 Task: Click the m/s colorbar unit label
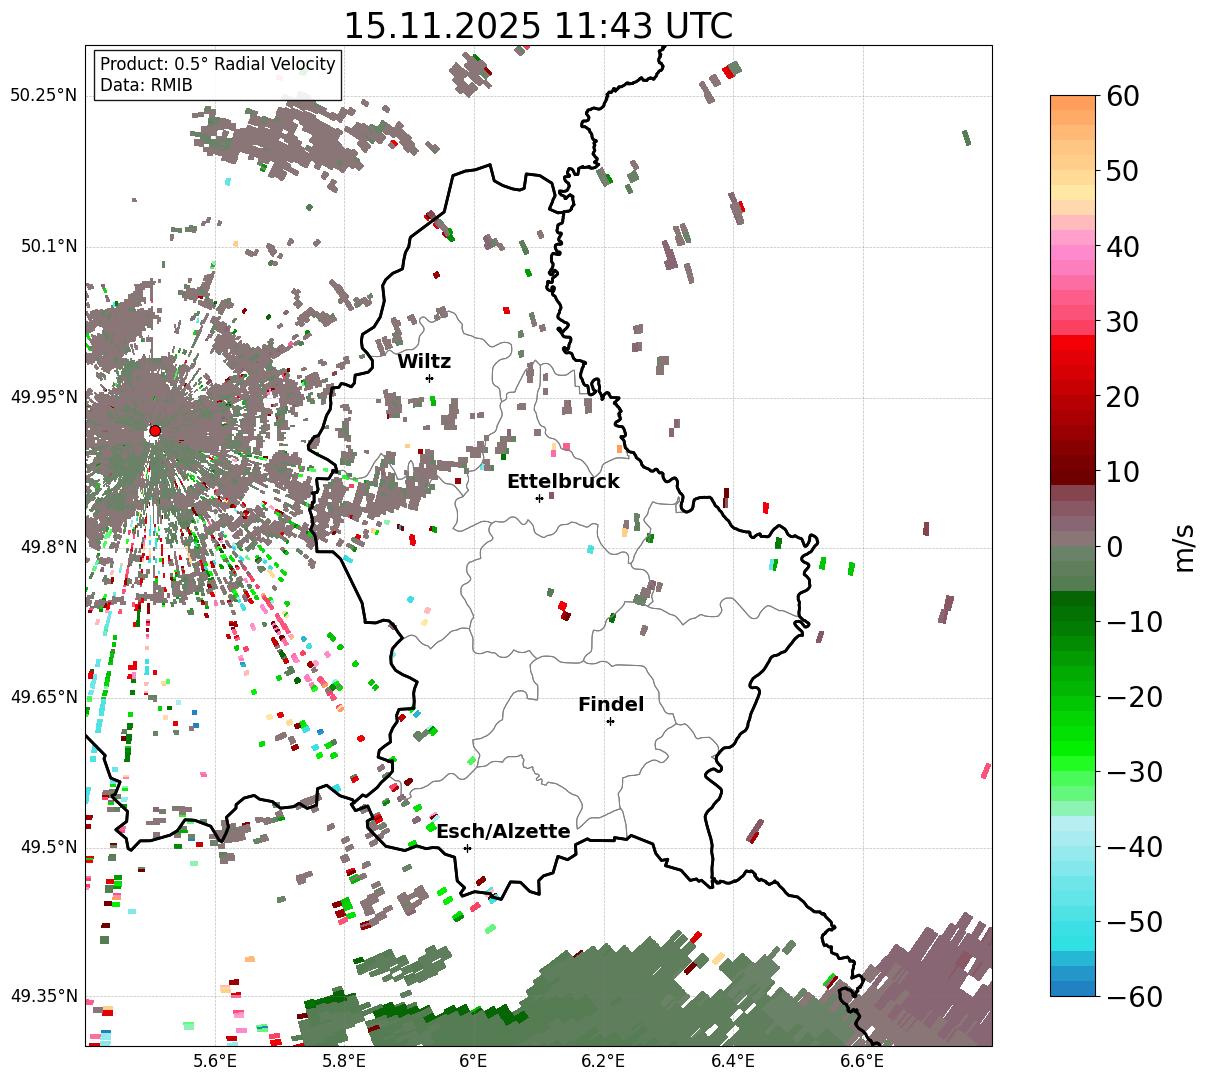[1184, 546]
